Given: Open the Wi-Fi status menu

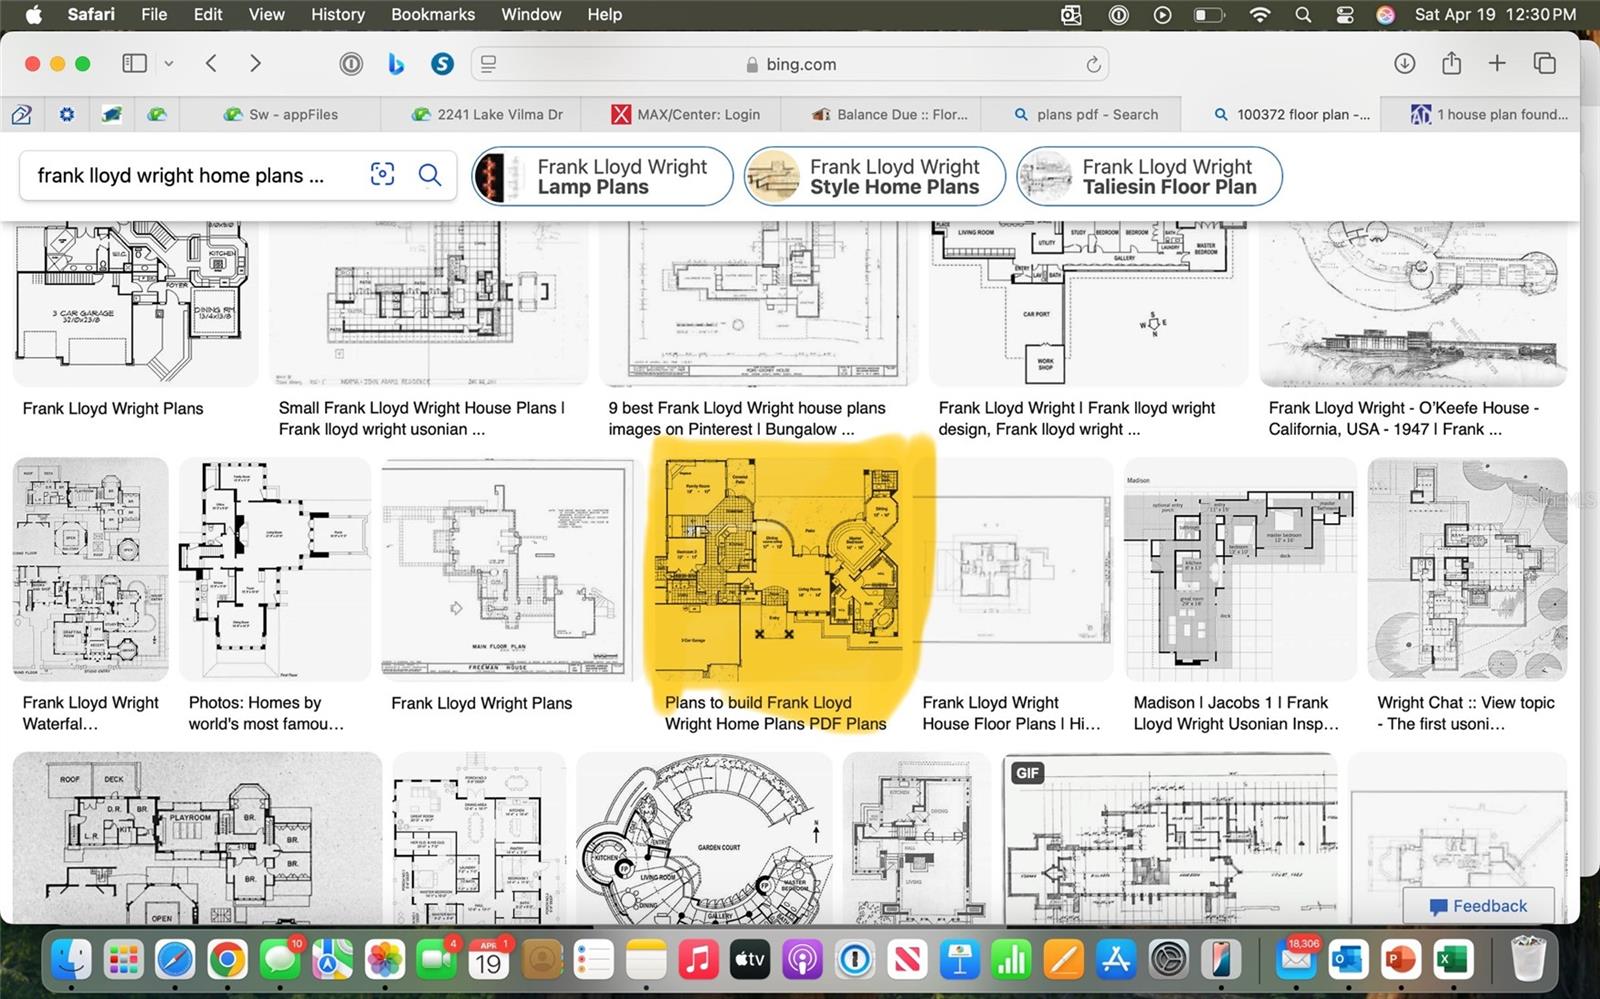Looking at the screenshot, I should click(1260, 14).
